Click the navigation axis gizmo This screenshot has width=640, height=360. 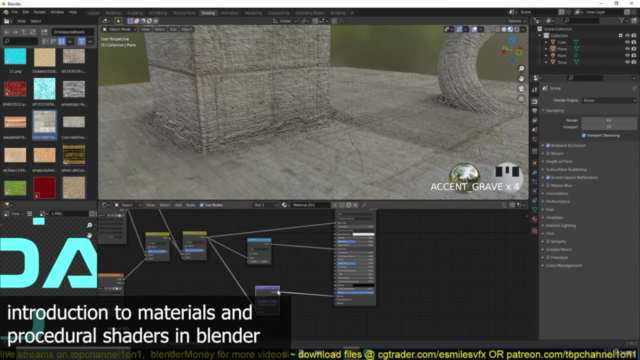click(512, 51)
